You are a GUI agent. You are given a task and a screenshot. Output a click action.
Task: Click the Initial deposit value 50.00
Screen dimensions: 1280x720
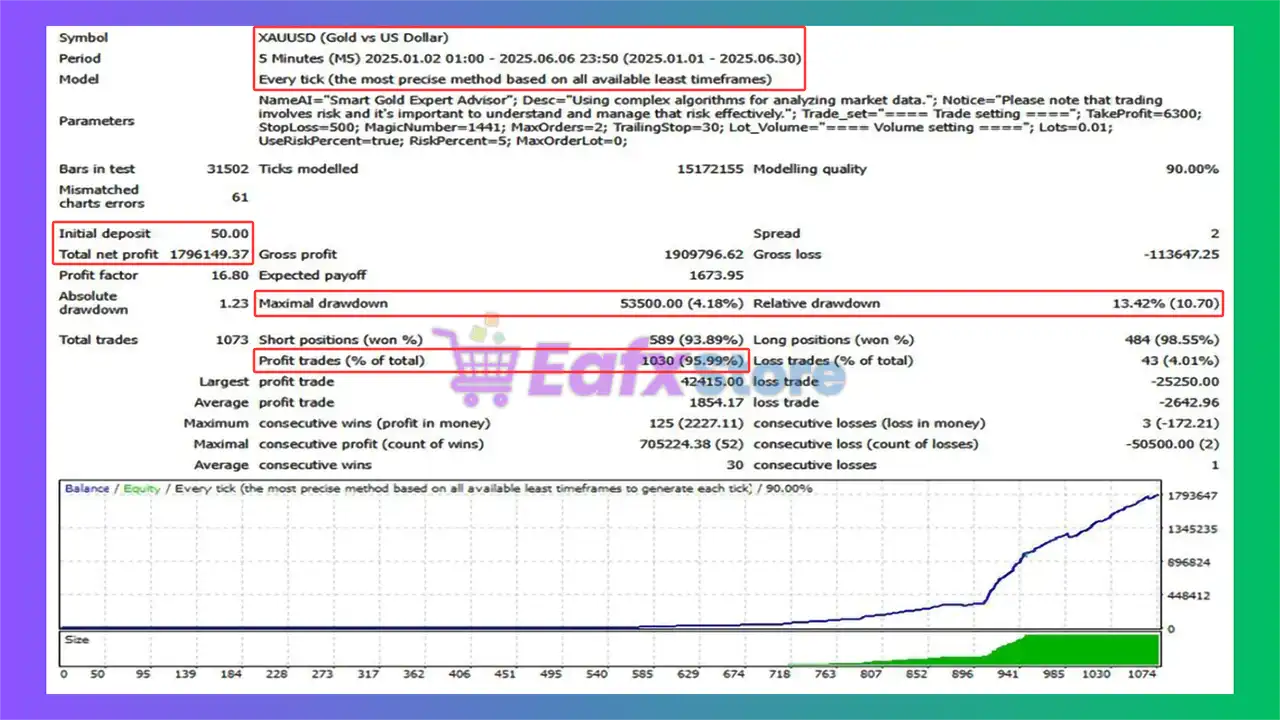[230, 233]
